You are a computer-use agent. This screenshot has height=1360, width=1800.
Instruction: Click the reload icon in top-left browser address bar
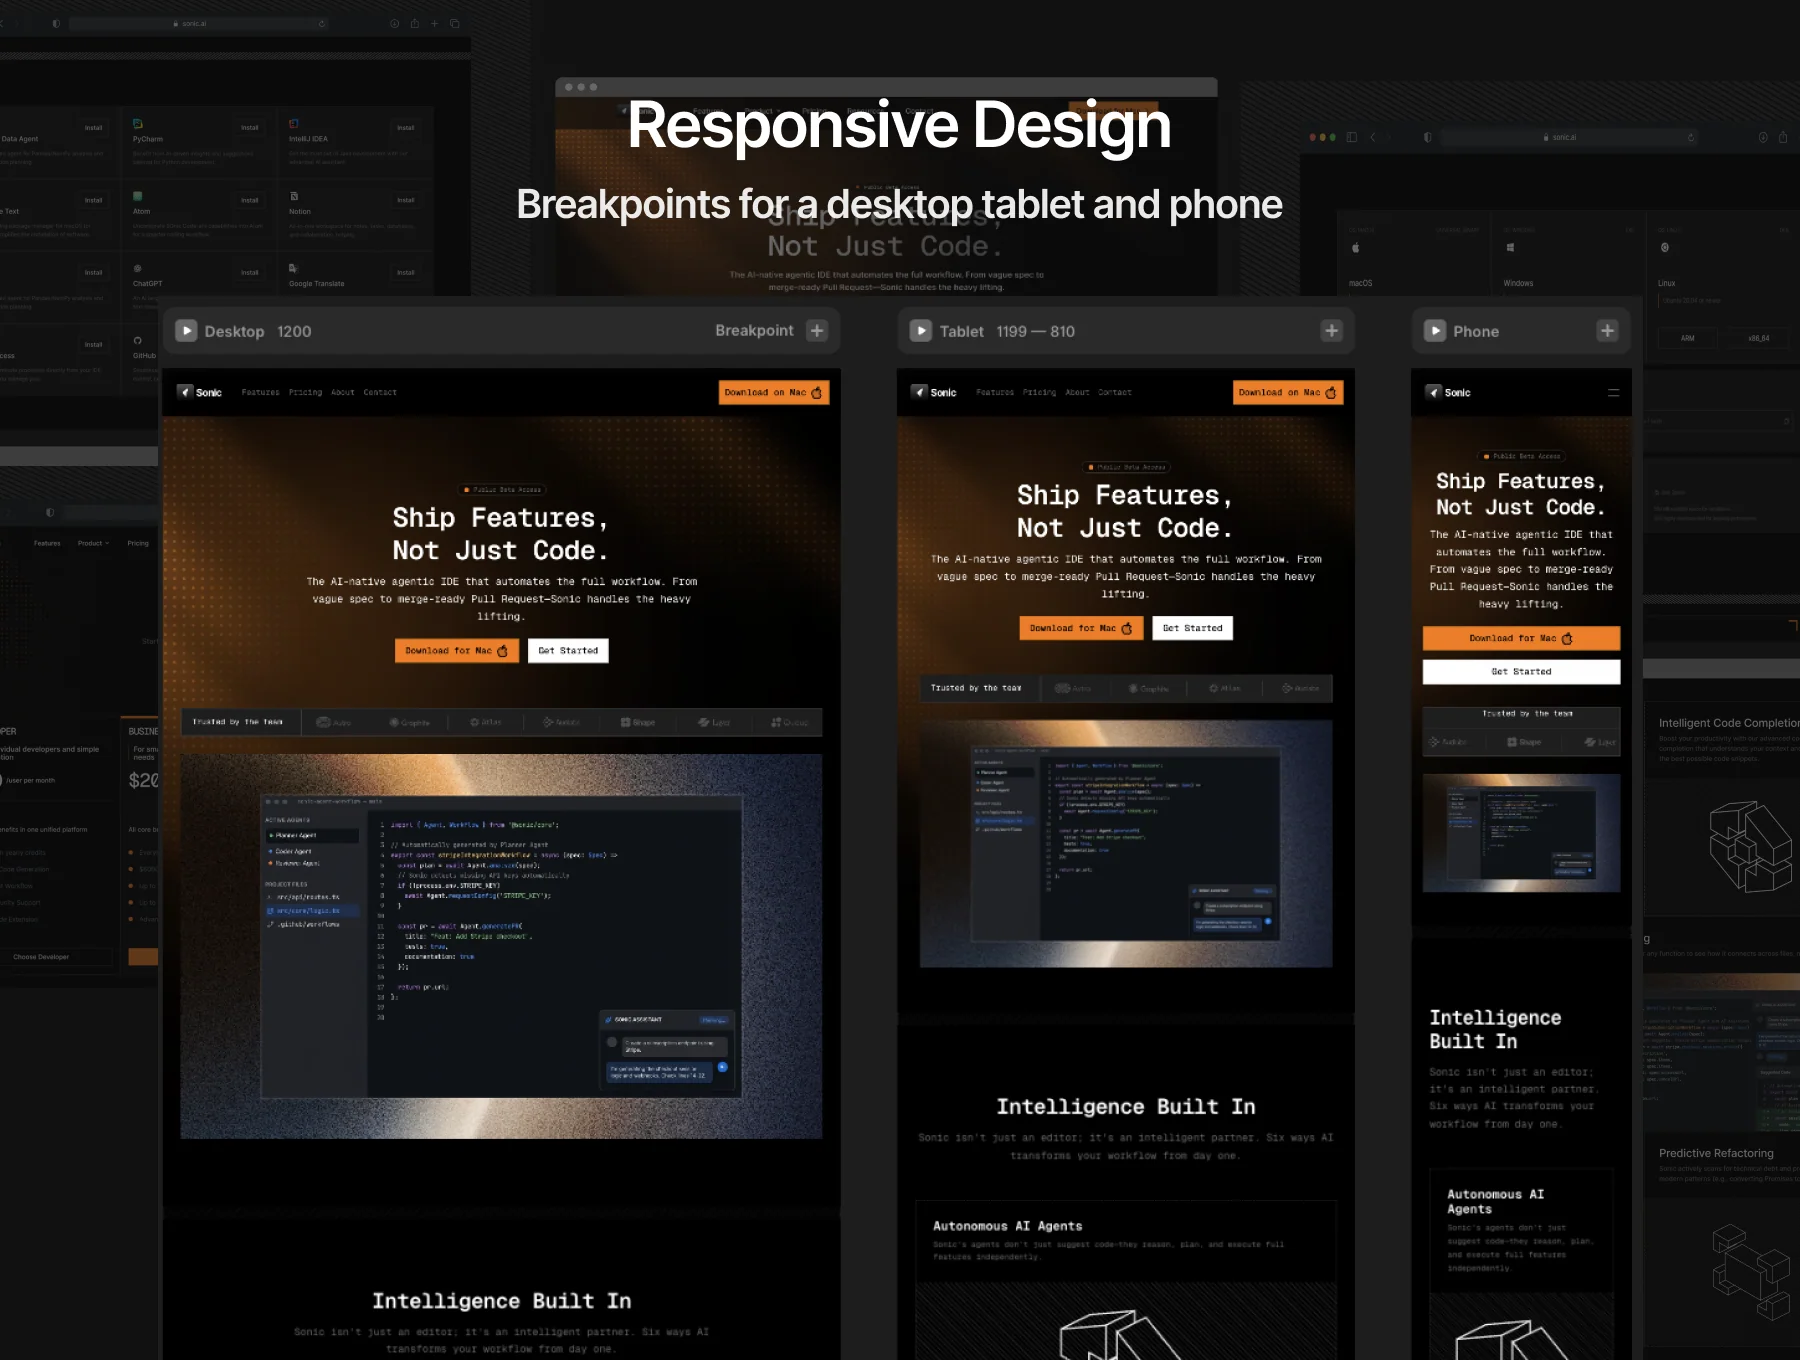tap(322, 23)
